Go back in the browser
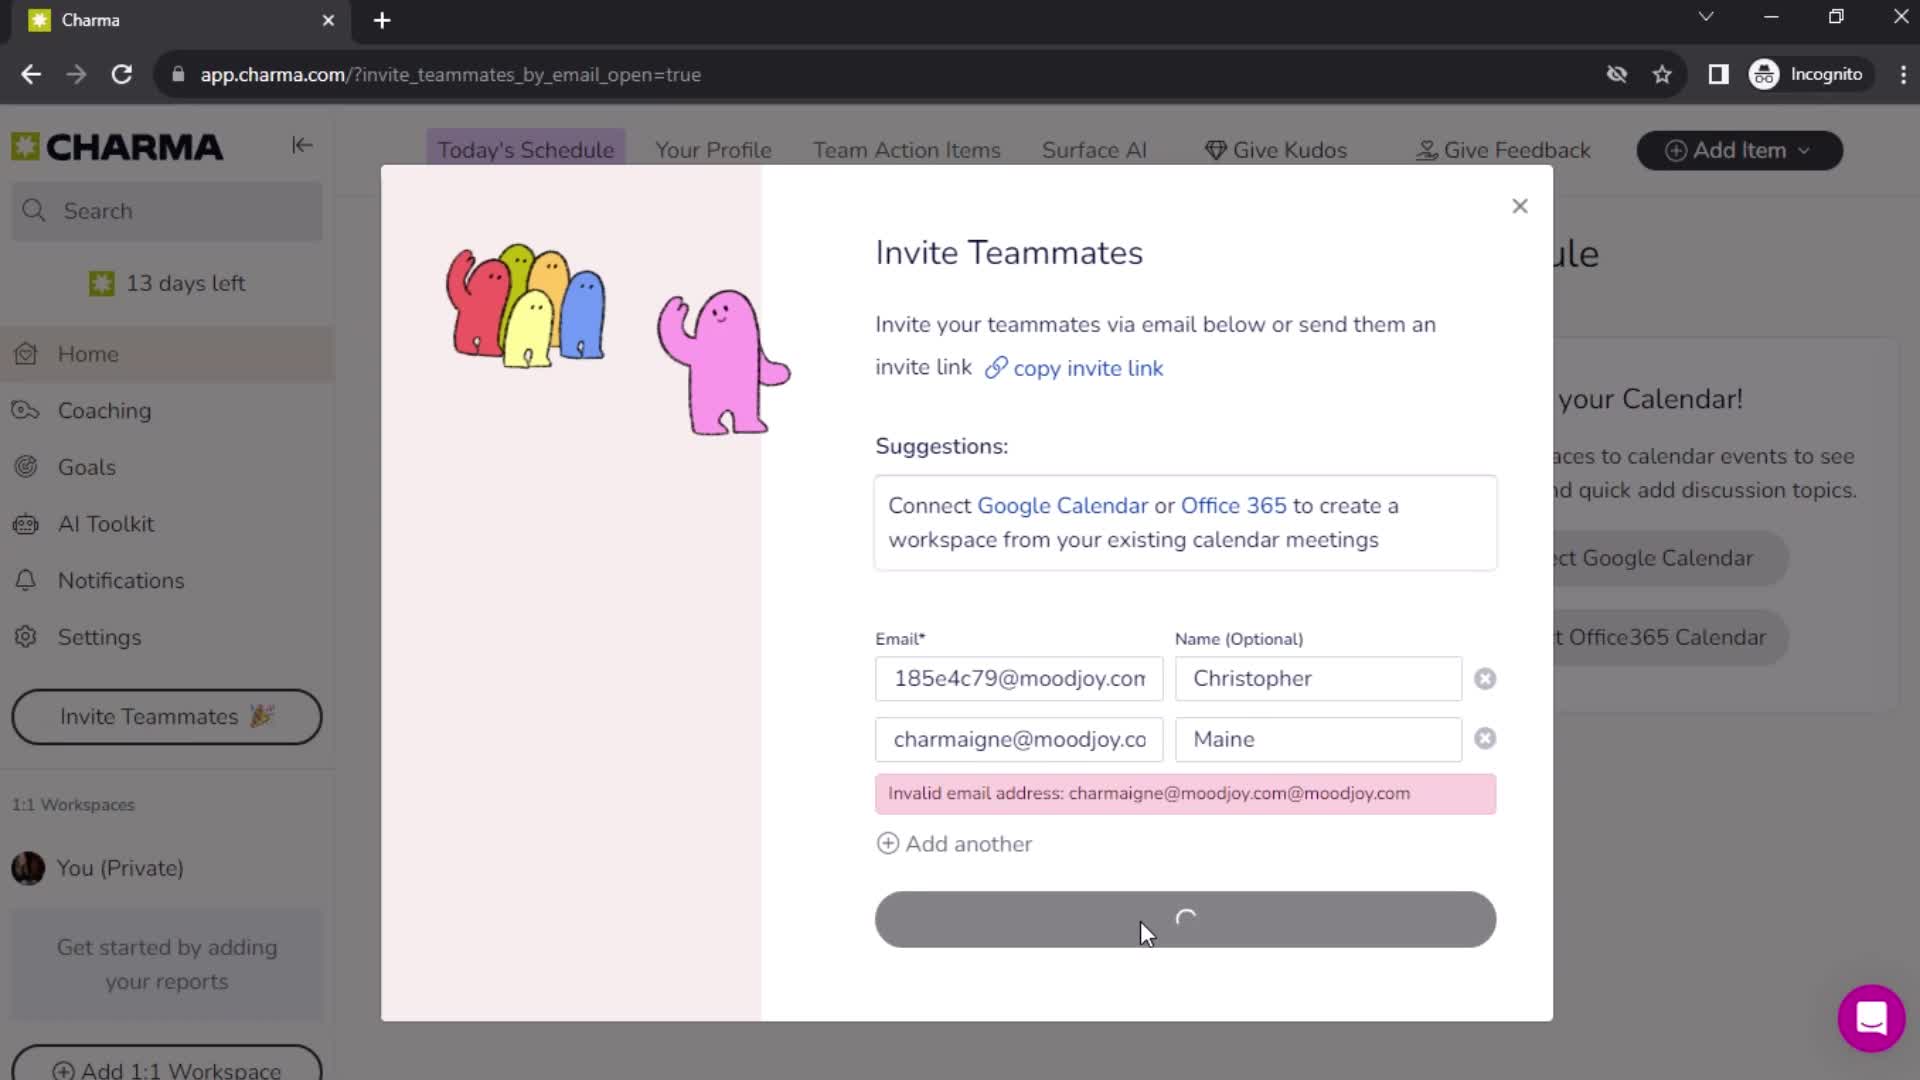The image size is (1920, 1080). point(31,75)
